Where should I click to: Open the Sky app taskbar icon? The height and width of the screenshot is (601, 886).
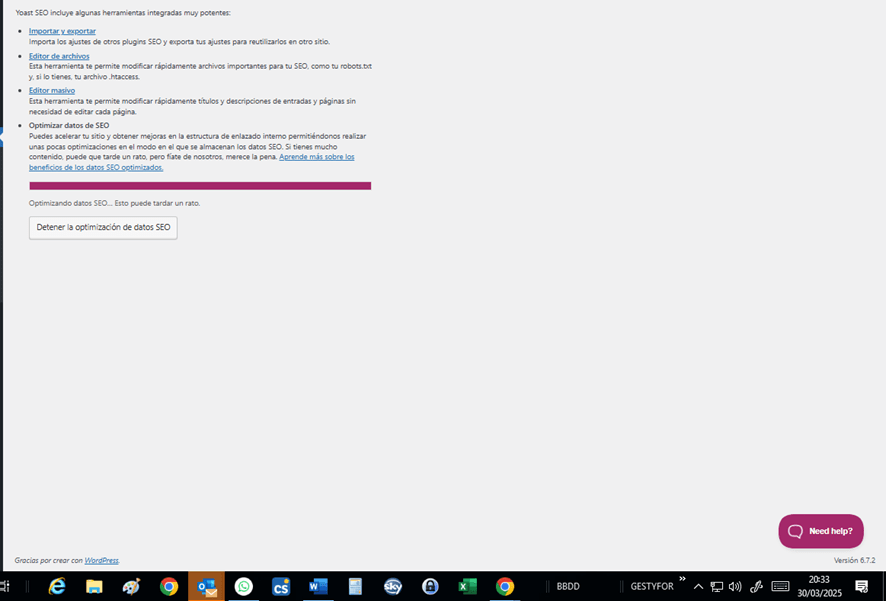coord(393,586)
